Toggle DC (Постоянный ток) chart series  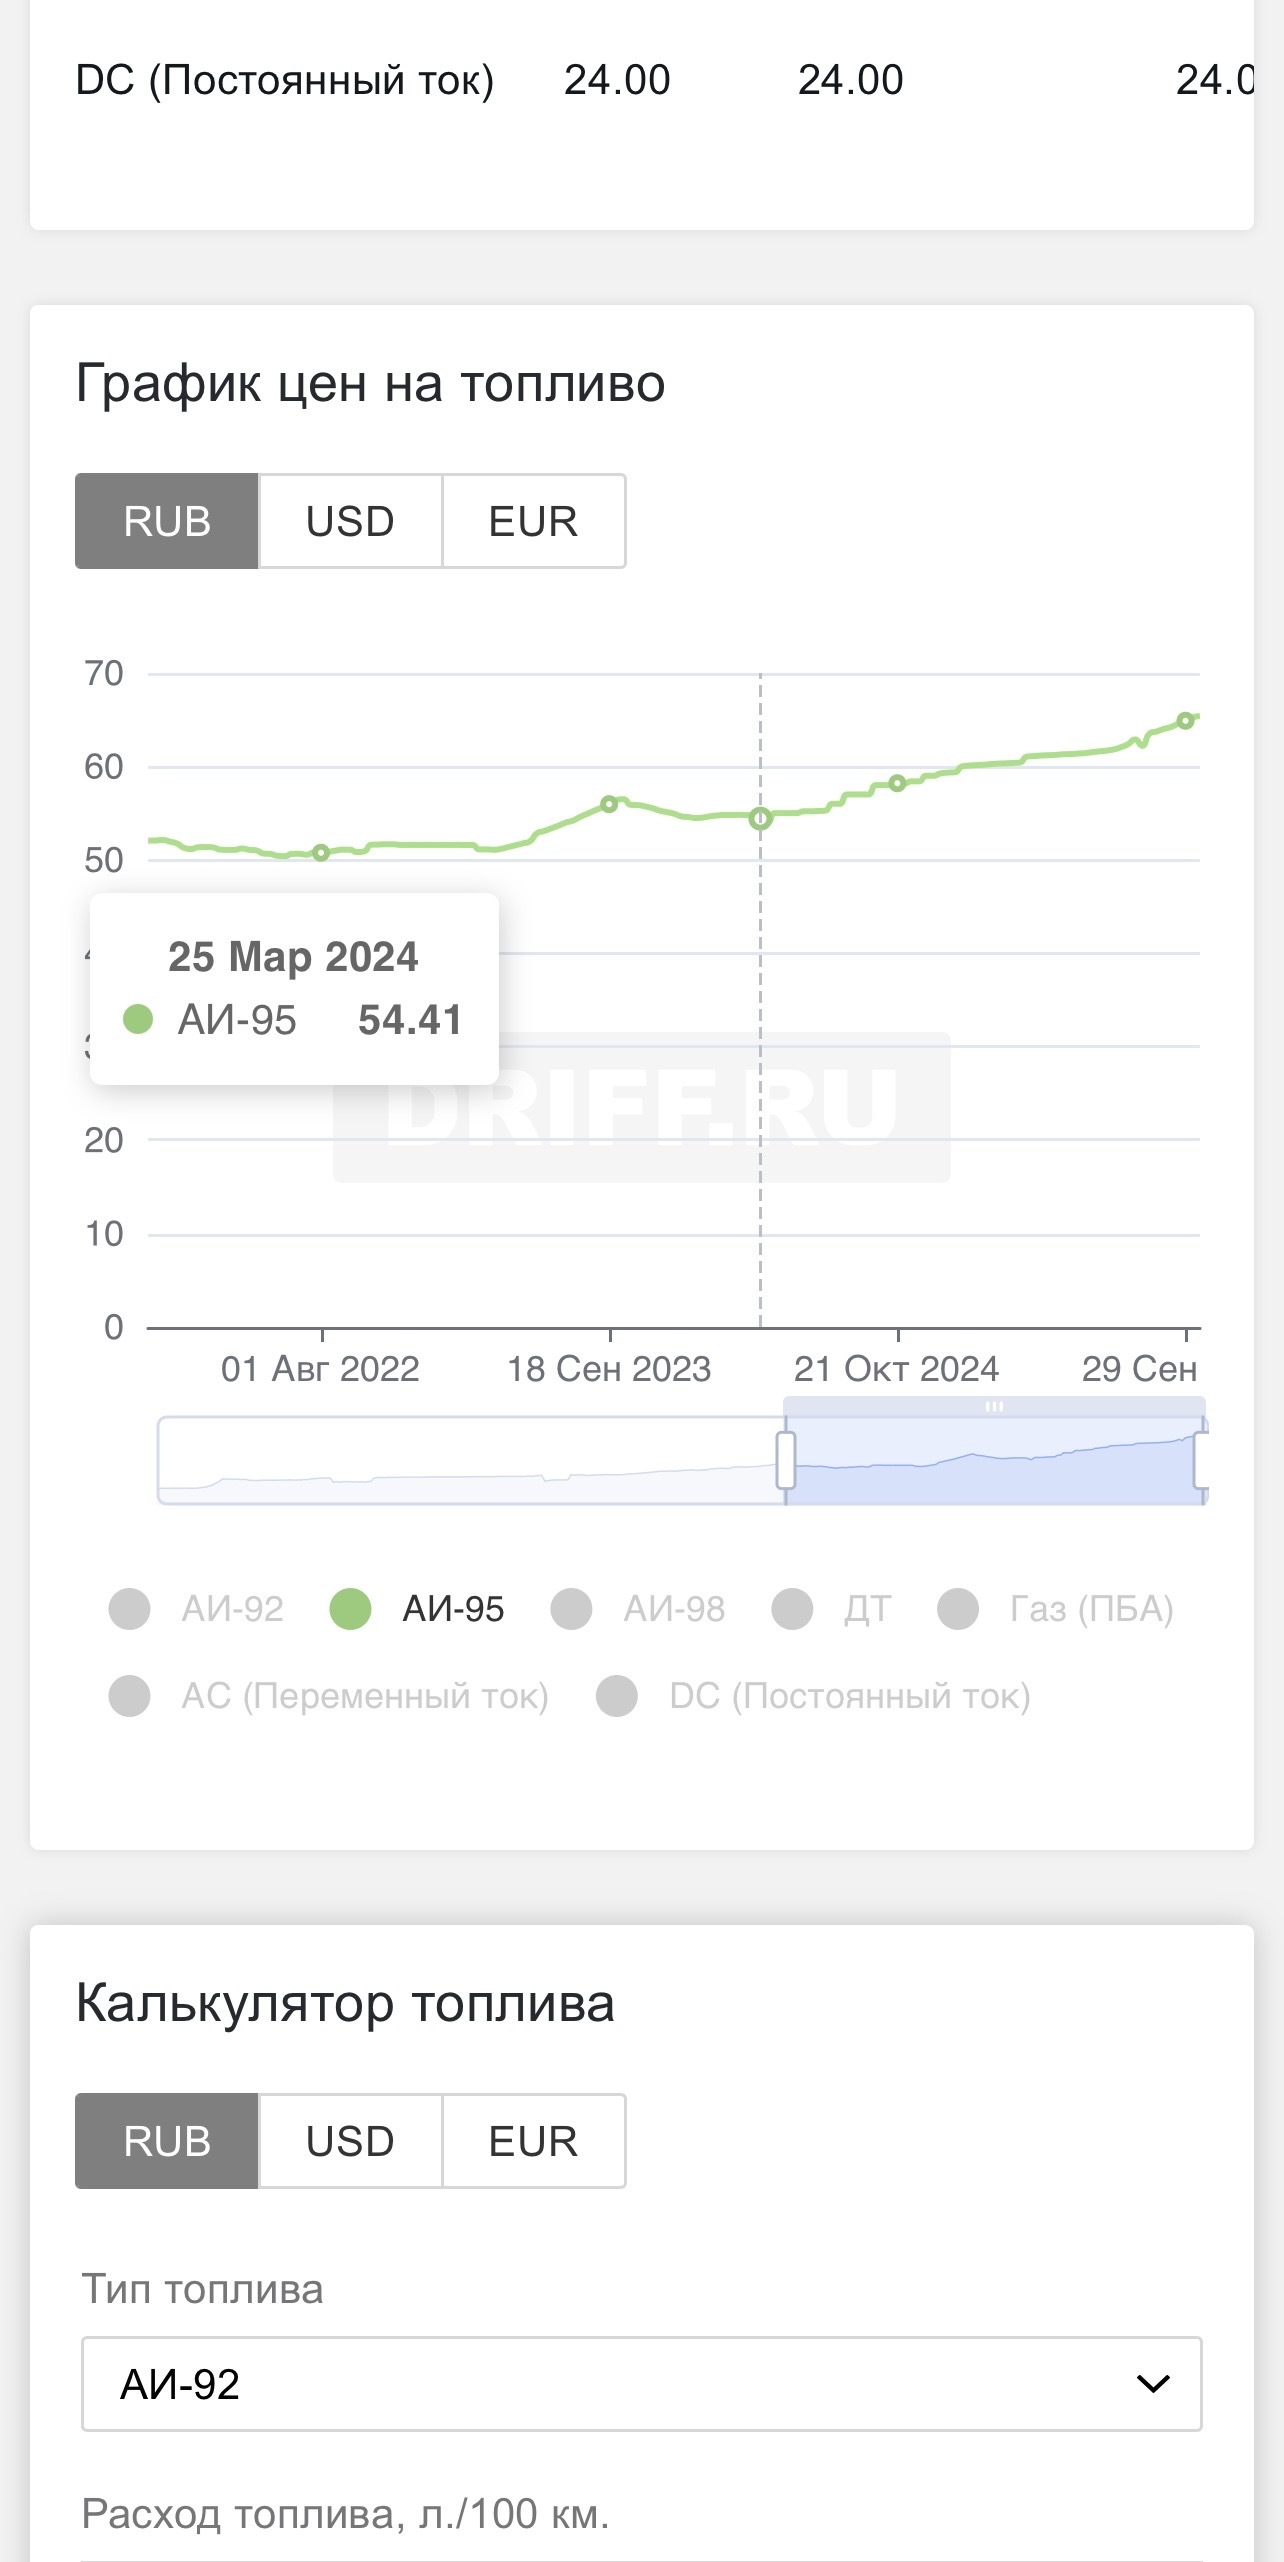(617, 1696)
